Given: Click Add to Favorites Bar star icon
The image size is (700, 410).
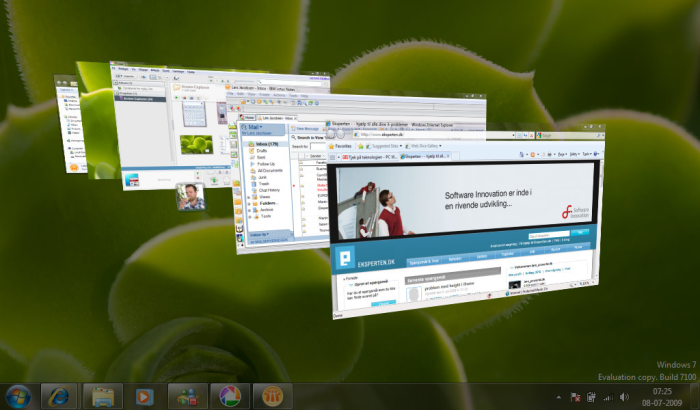Looking at the screenshot, I should (360, 146).
